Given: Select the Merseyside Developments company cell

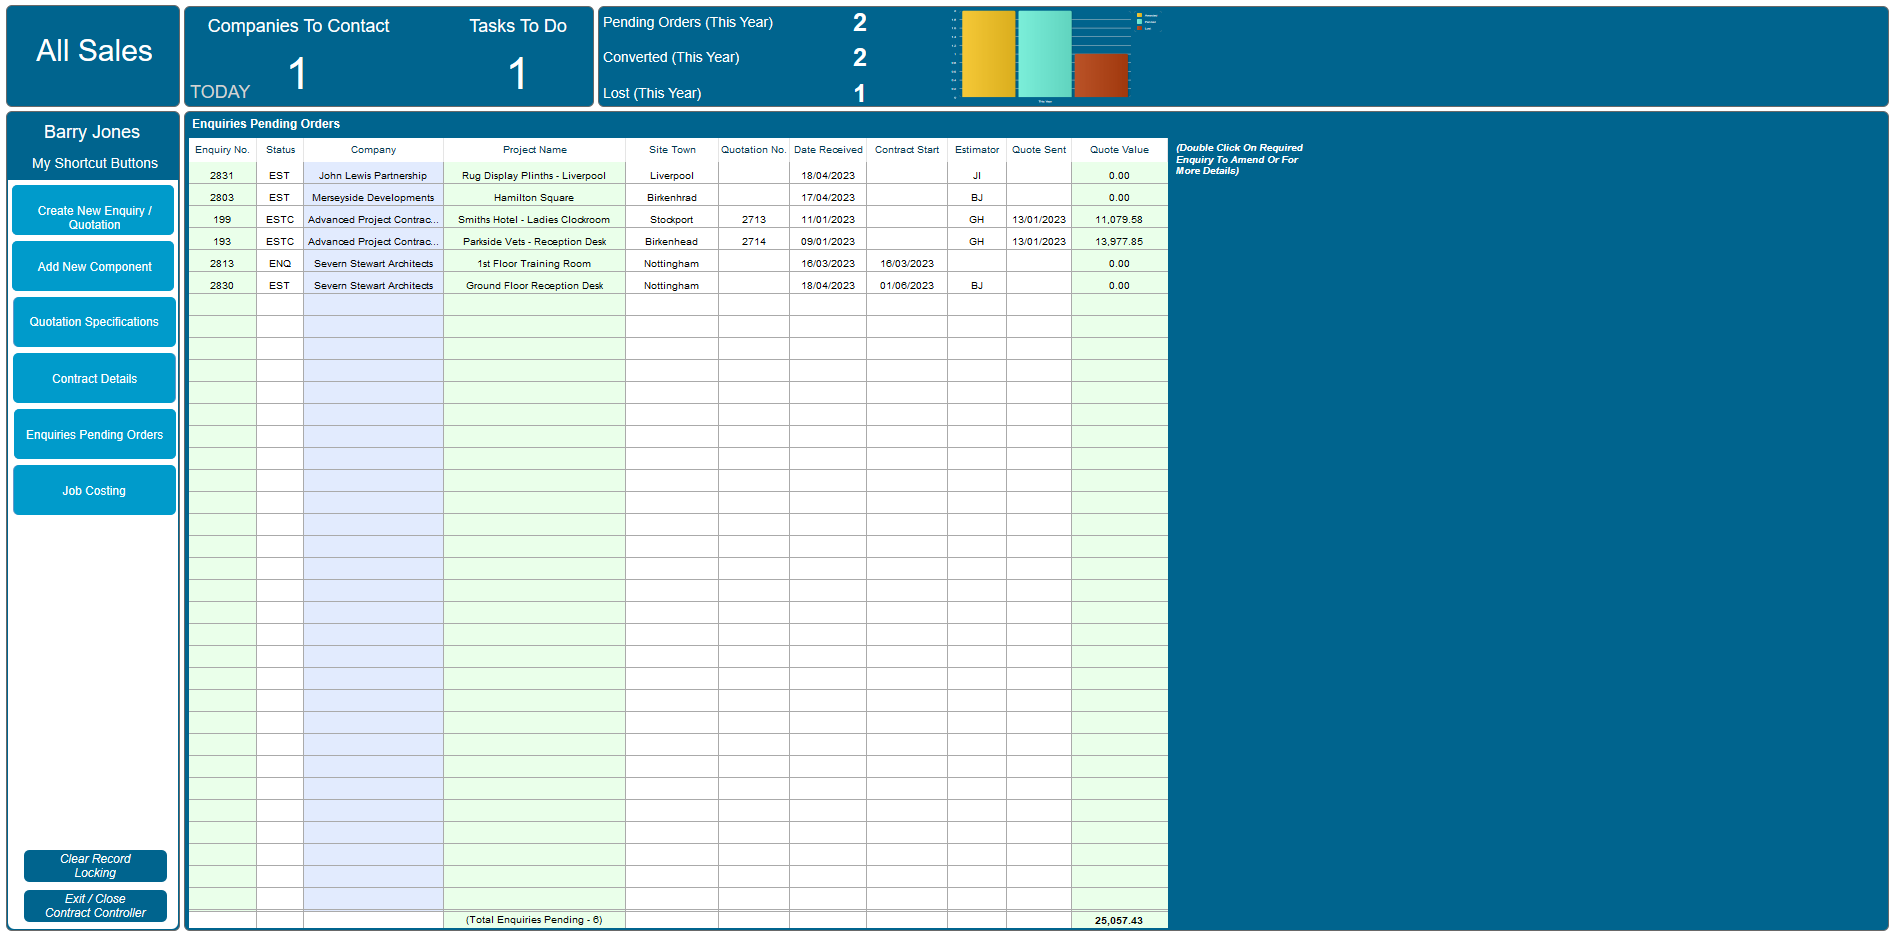Looking at the screenshot, I should [x=373, y=198].
